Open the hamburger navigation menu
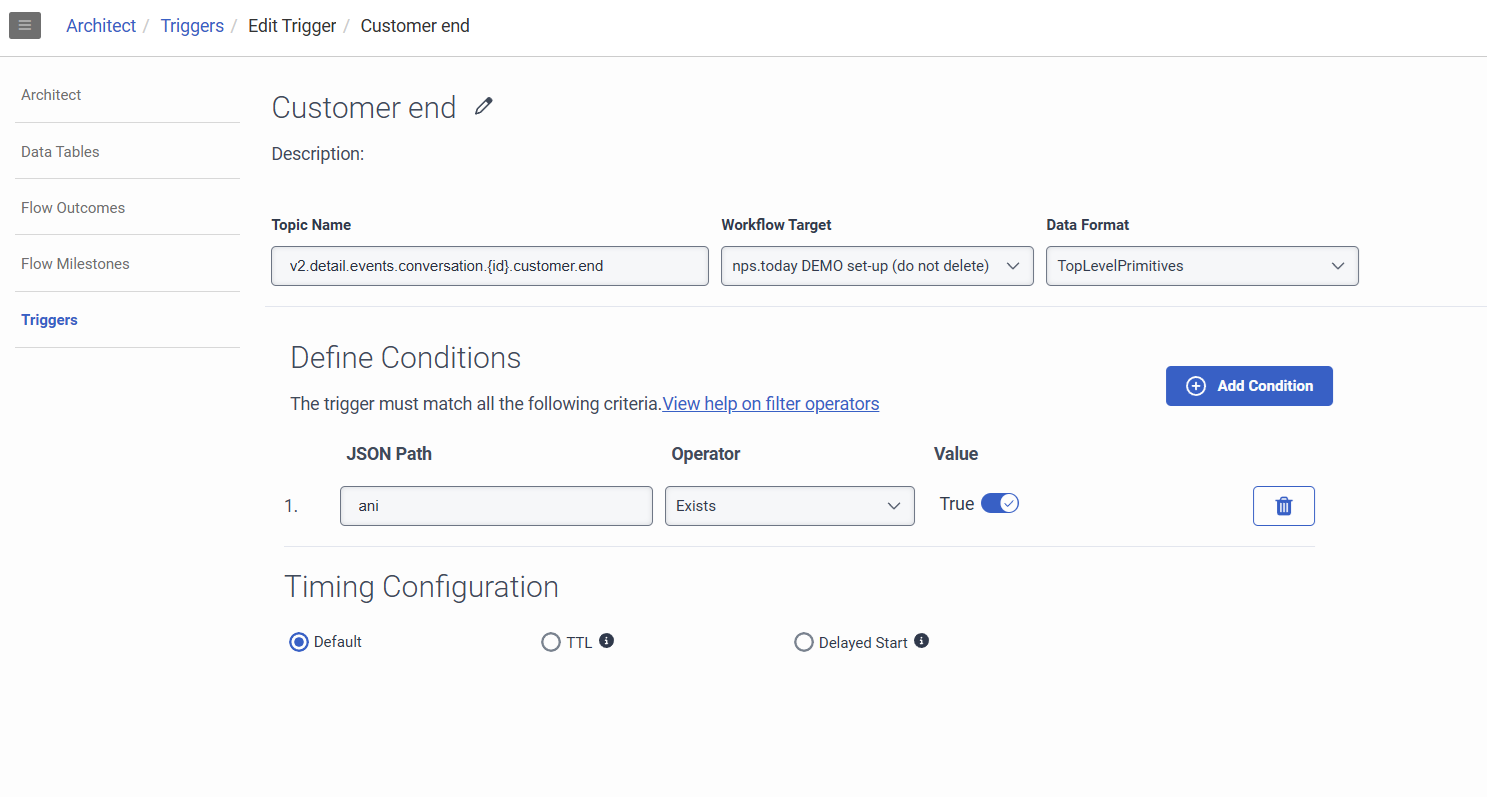1487x797 pixels. [25, 25]
